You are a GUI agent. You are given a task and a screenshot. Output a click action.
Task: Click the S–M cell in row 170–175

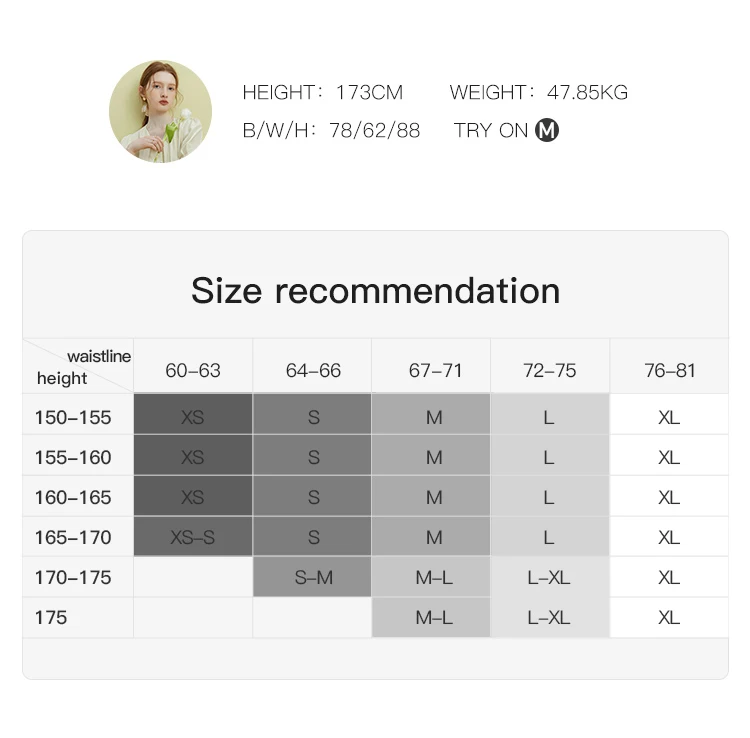(x=313, y=577)
